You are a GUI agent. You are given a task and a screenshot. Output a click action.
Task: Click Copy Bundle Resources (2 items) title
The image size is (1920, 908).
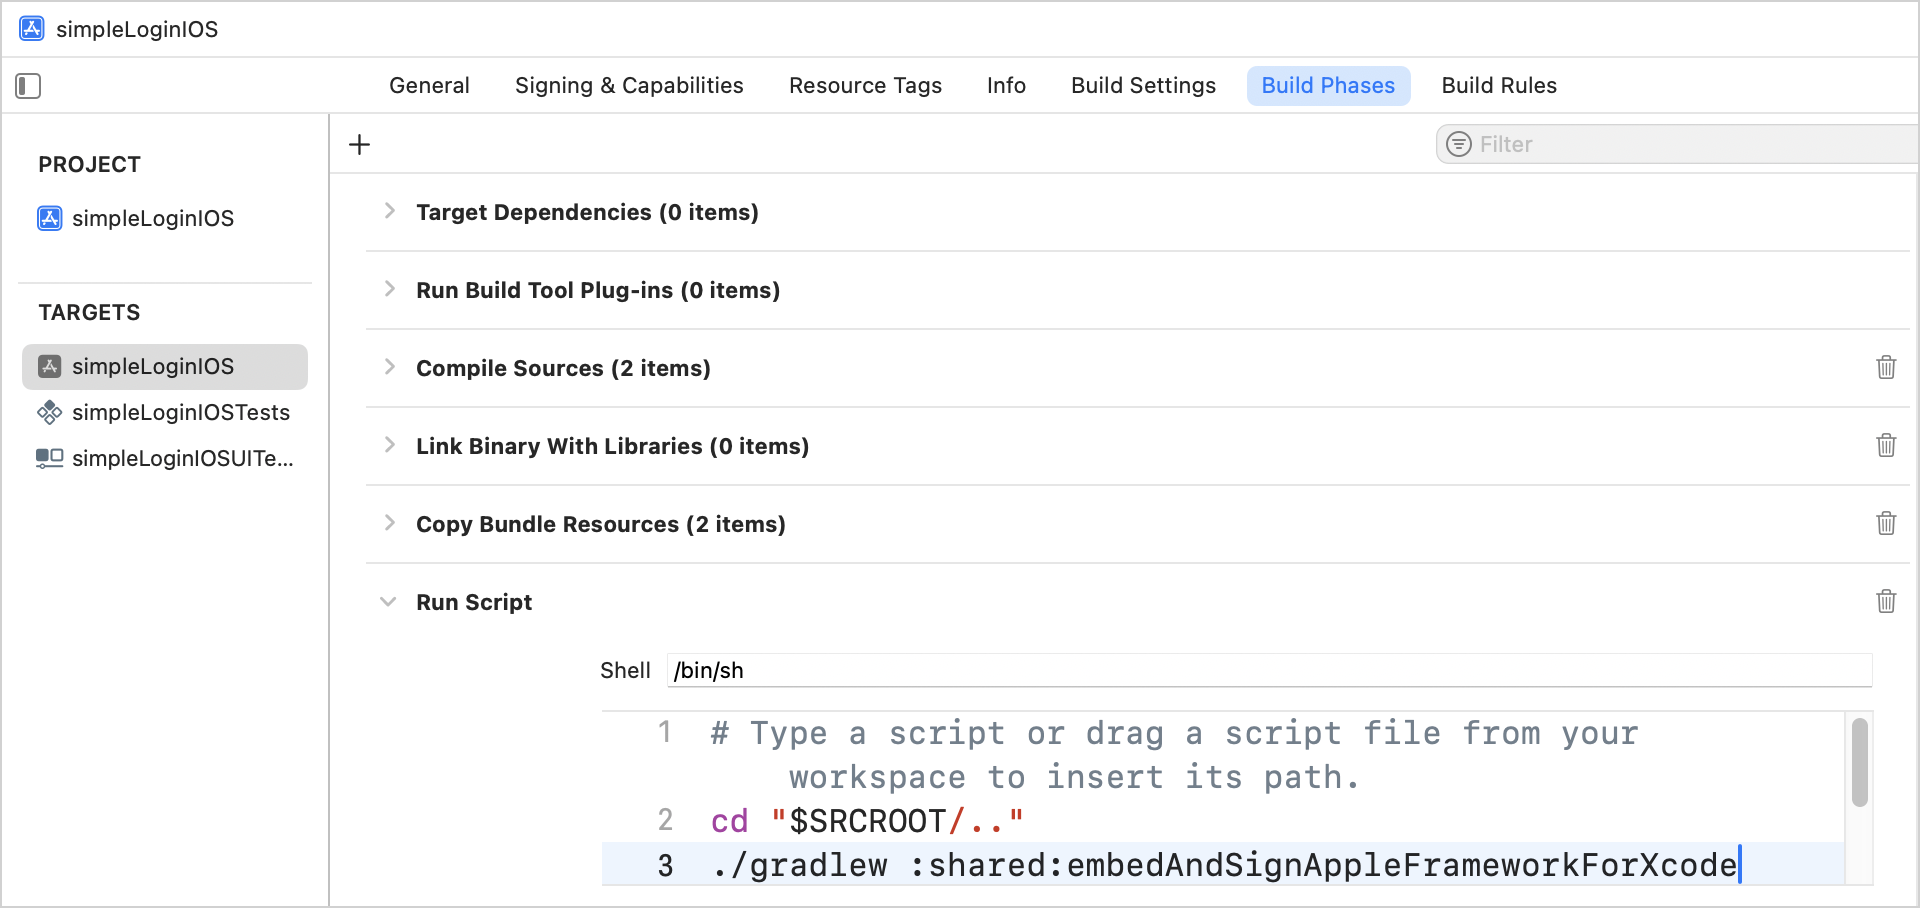601,524
